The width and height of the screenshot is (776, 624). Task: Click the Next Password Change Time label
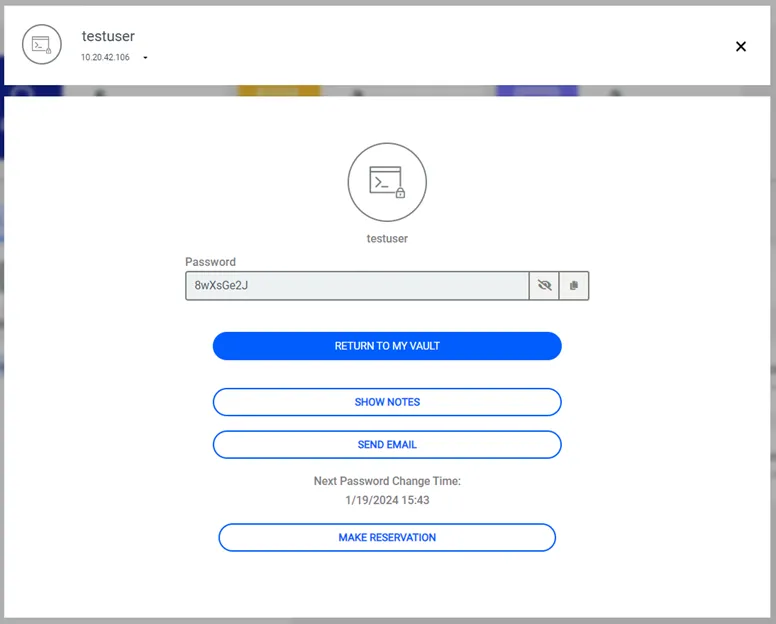click(387, 481)
